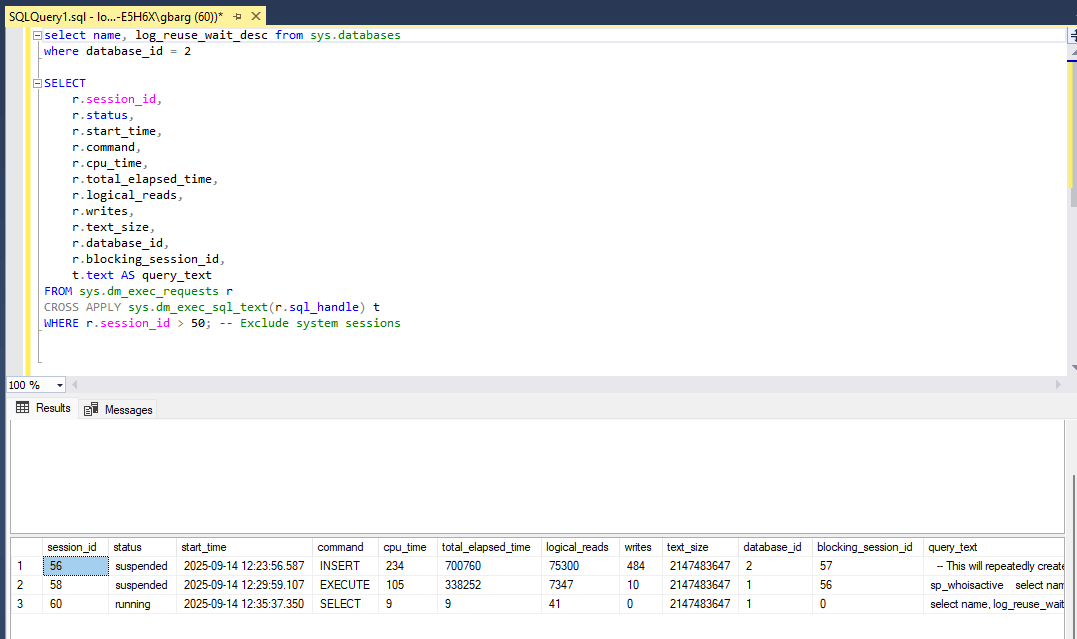This screenshot has height=639, width=1077.
Task: Click the editor split handle icon
Action: (1071, 35)
